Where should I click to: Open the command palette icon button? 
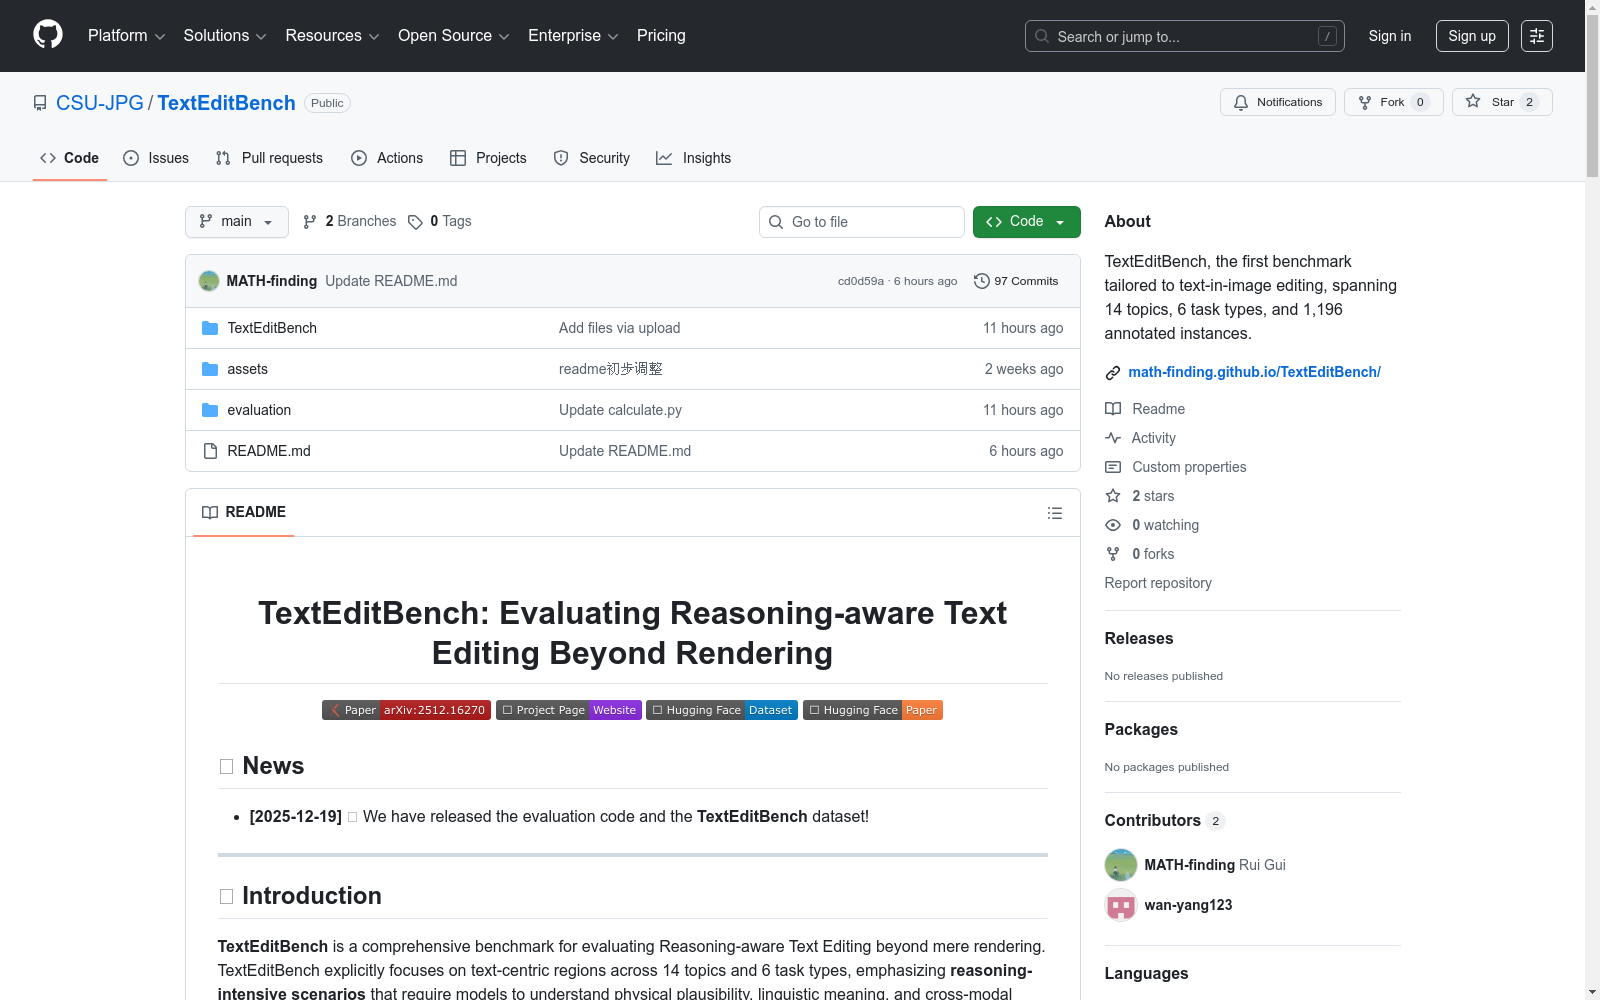pyautogui.click(x=1537, y=36)
